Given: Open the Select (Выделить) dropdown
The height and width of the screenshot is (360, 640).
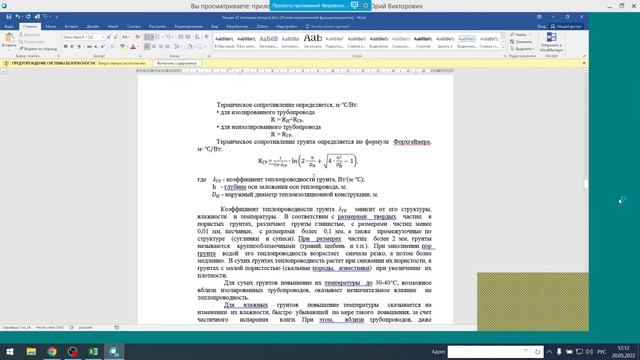Looking at the screenshot, I should [522, 49].
